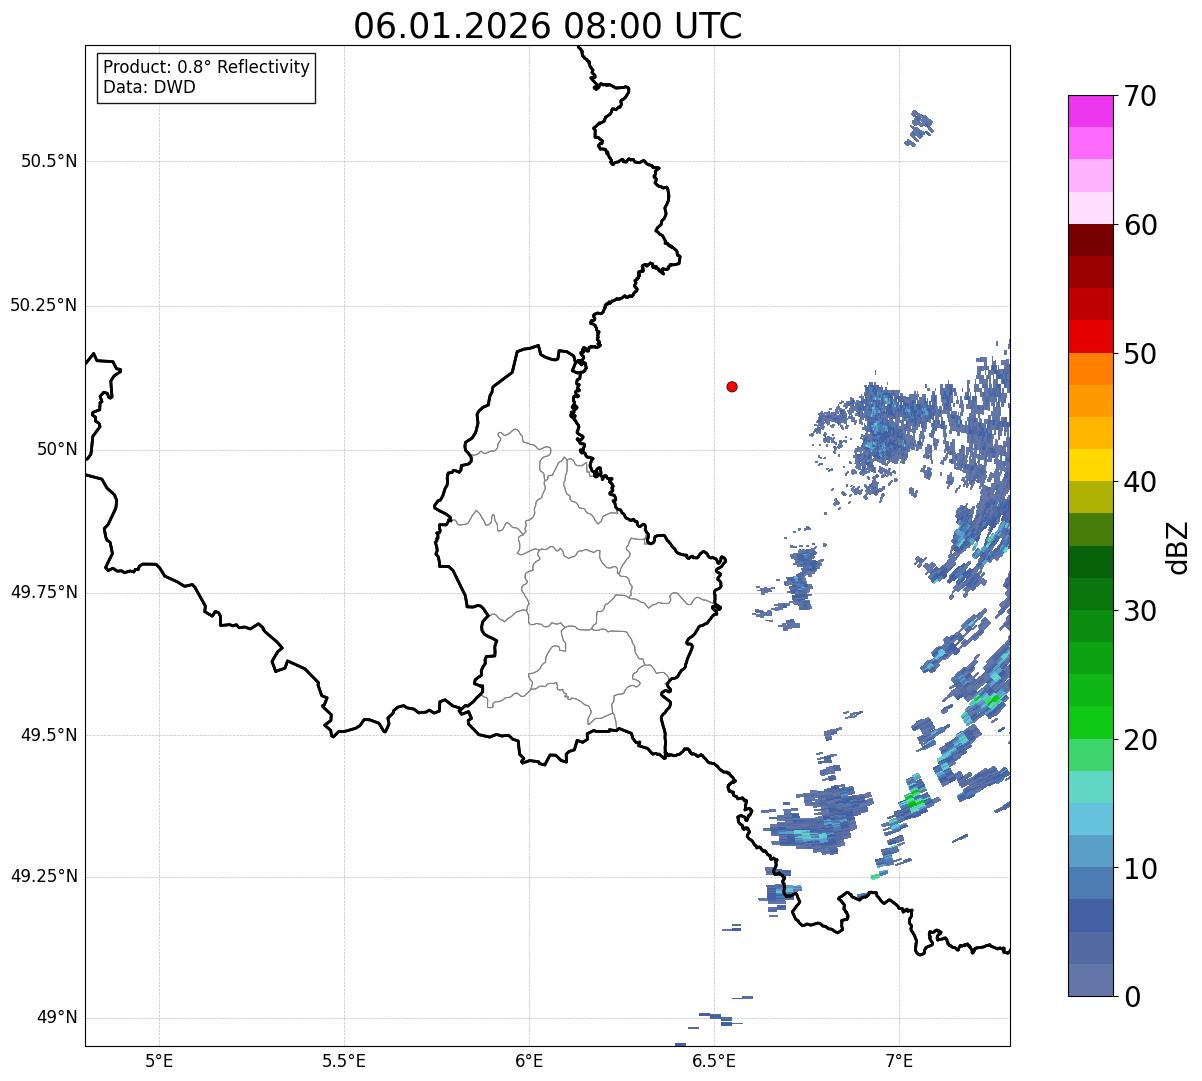Click the latitude label "49.5°N"
Image resolution: width=1202 pixels, height=1081 pixels.
click(49, 735)
